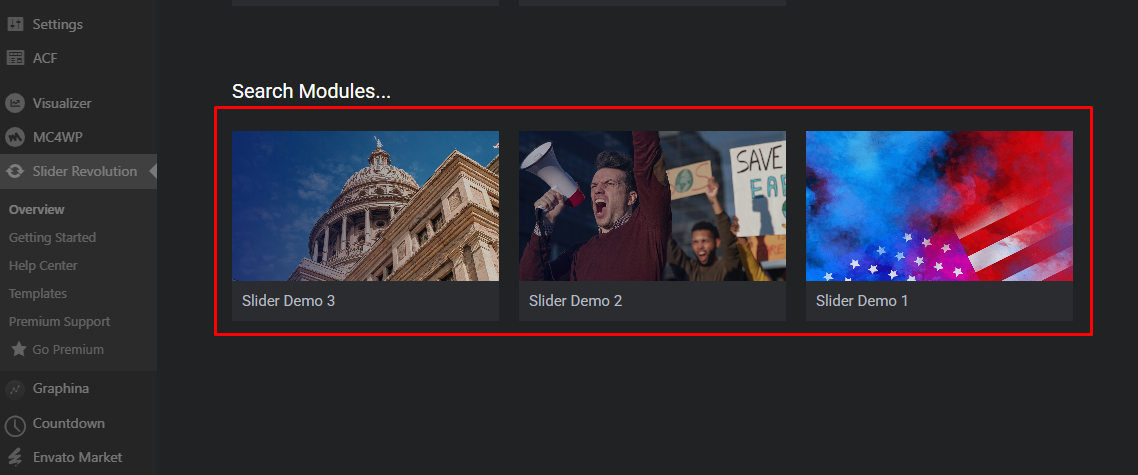Go to Help Center page

tap(43, 265)
